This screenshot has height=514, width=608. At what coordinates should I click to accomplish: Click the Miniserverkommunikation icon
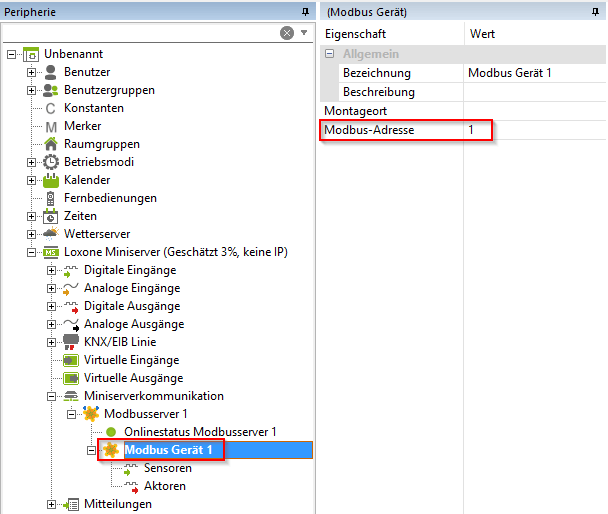pos(71,396)
